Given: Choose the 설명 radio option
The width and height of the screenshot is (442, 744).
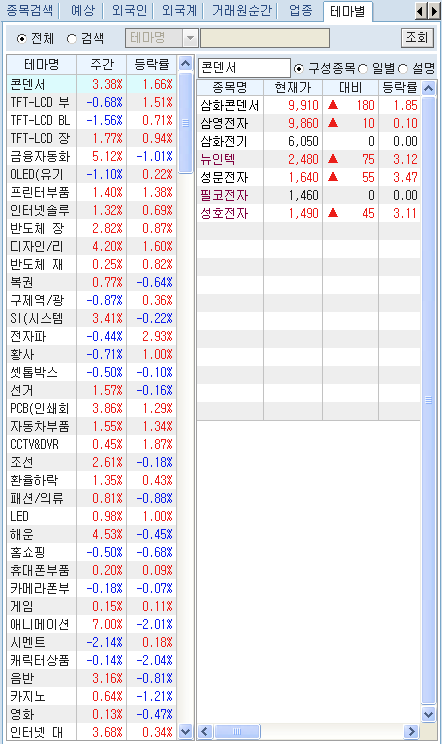Looking at the screenshot, I should click(x=403, y=68).
